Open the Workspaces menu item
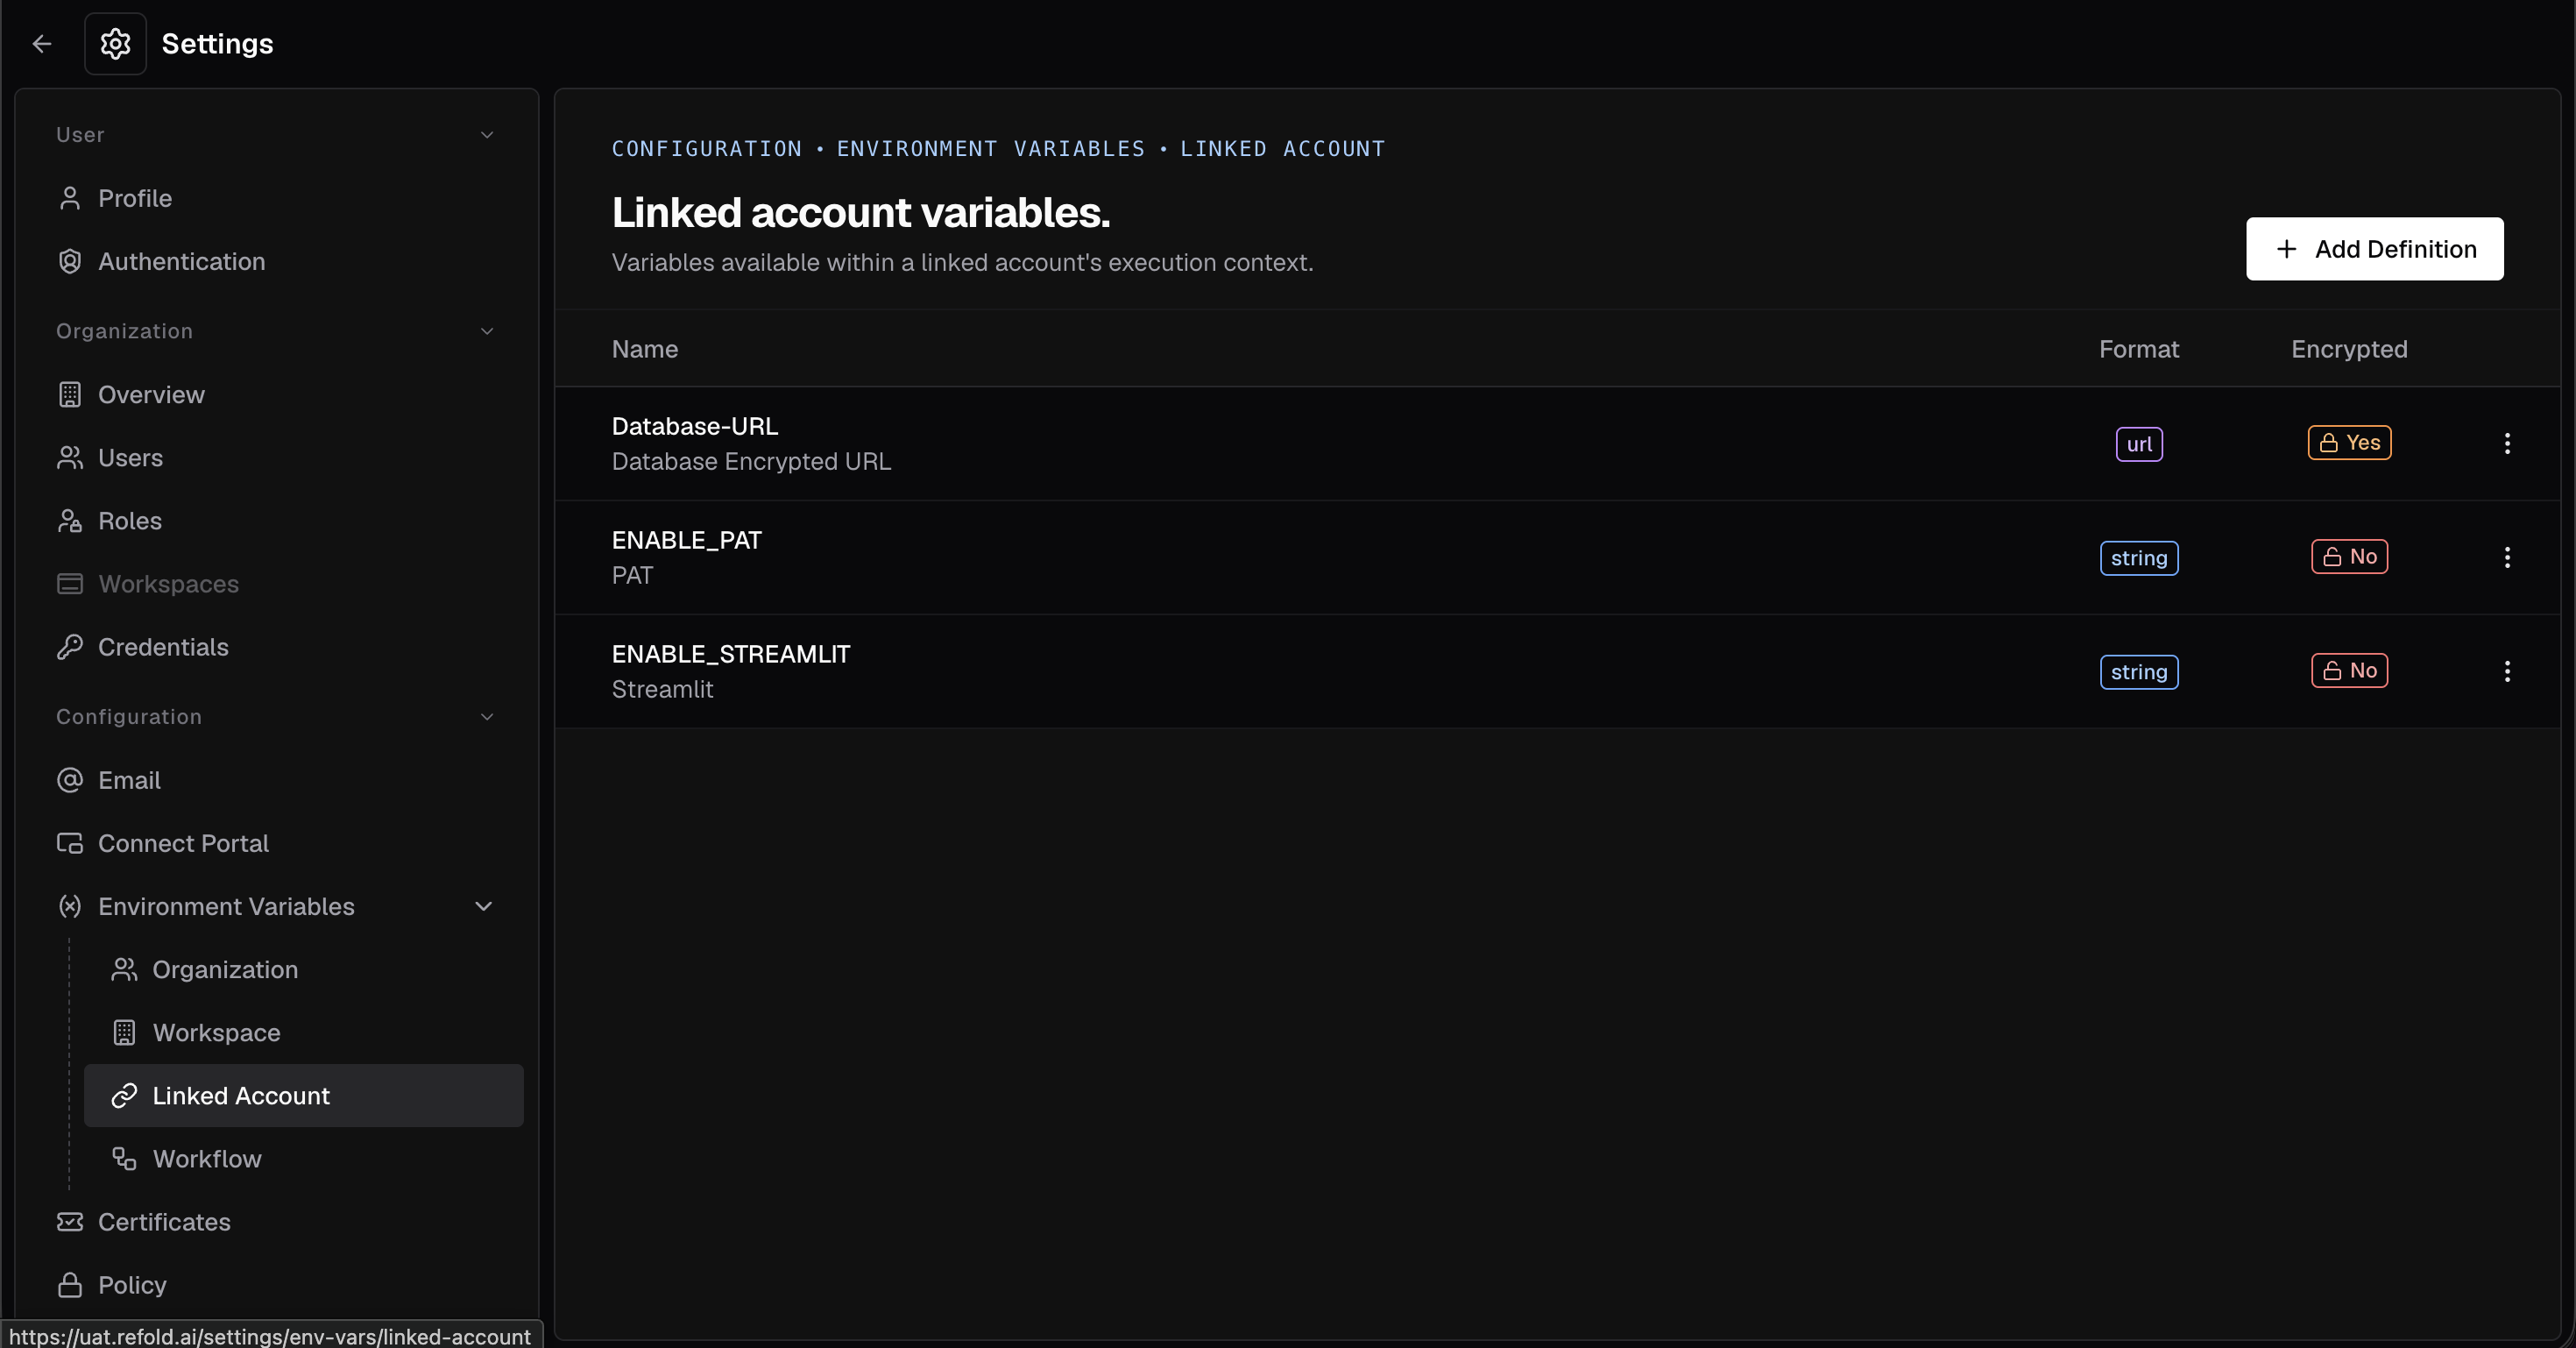The width and height of the screenshot is (2576, 1348). pos(277,583)
